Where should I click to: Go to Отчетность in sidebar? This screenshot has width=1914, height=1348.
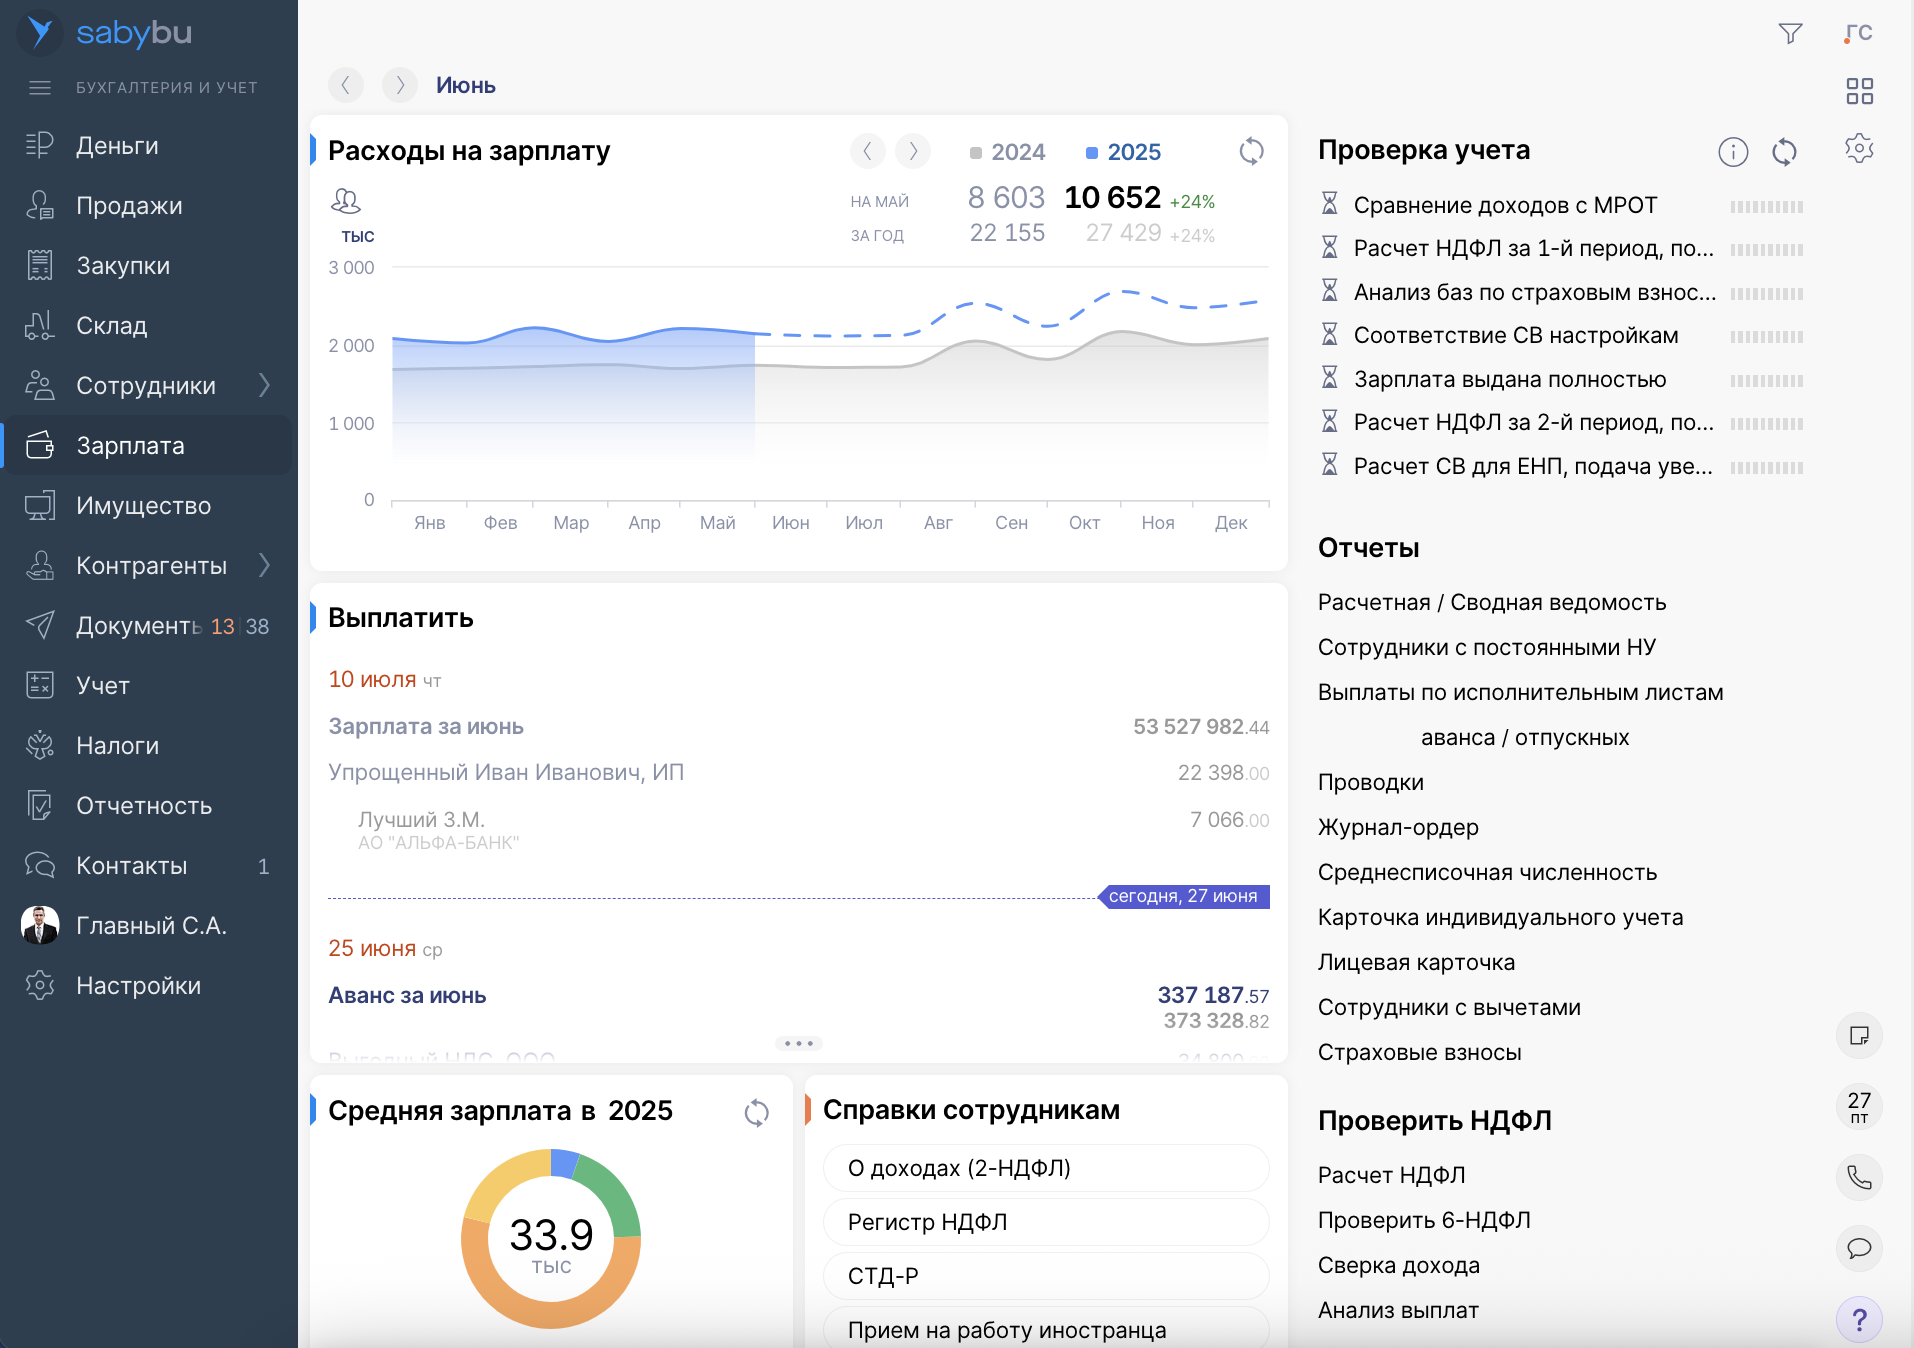point(144,805)
